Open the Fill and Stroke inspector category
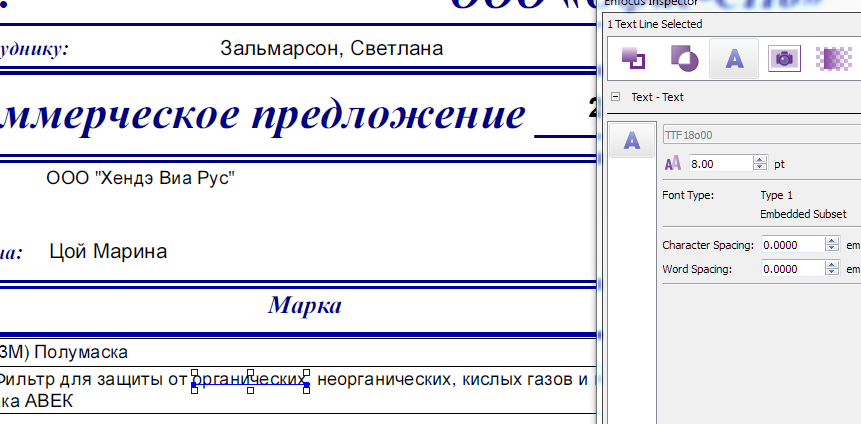This screenshot has width=861, height=424. coord(633,58)
